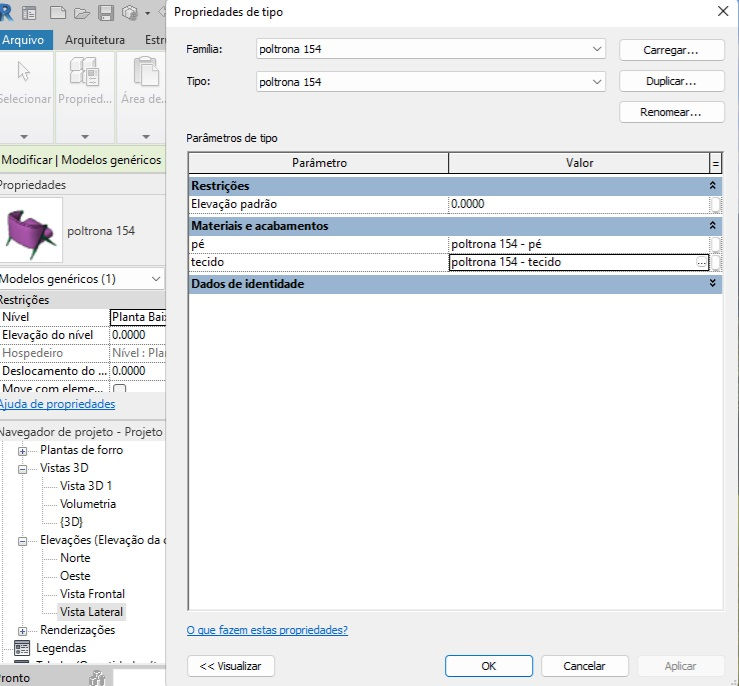This screenshot has height=686, width=739.
Task: Open a file with folder icon
Action: point(82,13)
